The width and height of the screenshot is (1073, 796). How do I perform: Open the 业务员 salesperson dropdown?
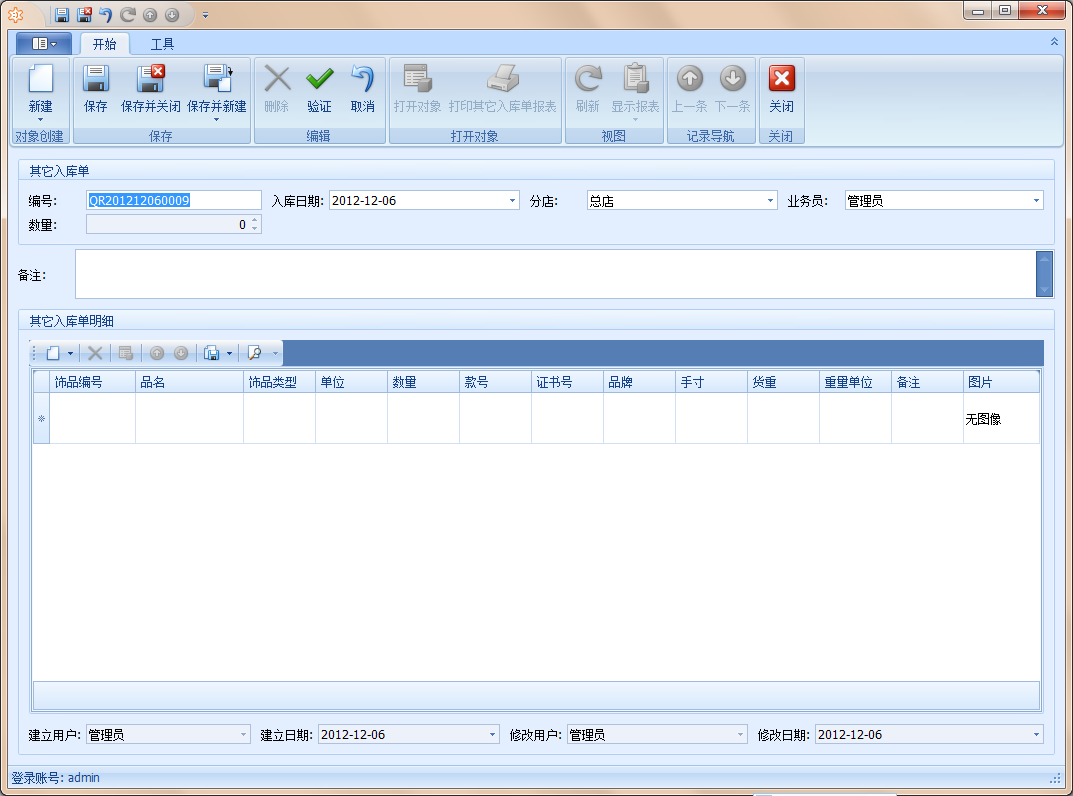(x=1036, y=201)
